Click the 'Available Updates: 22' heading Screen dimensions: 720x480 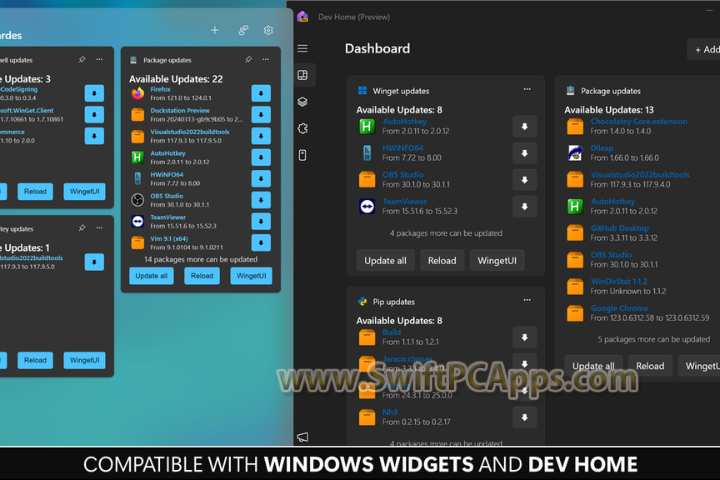176,79
